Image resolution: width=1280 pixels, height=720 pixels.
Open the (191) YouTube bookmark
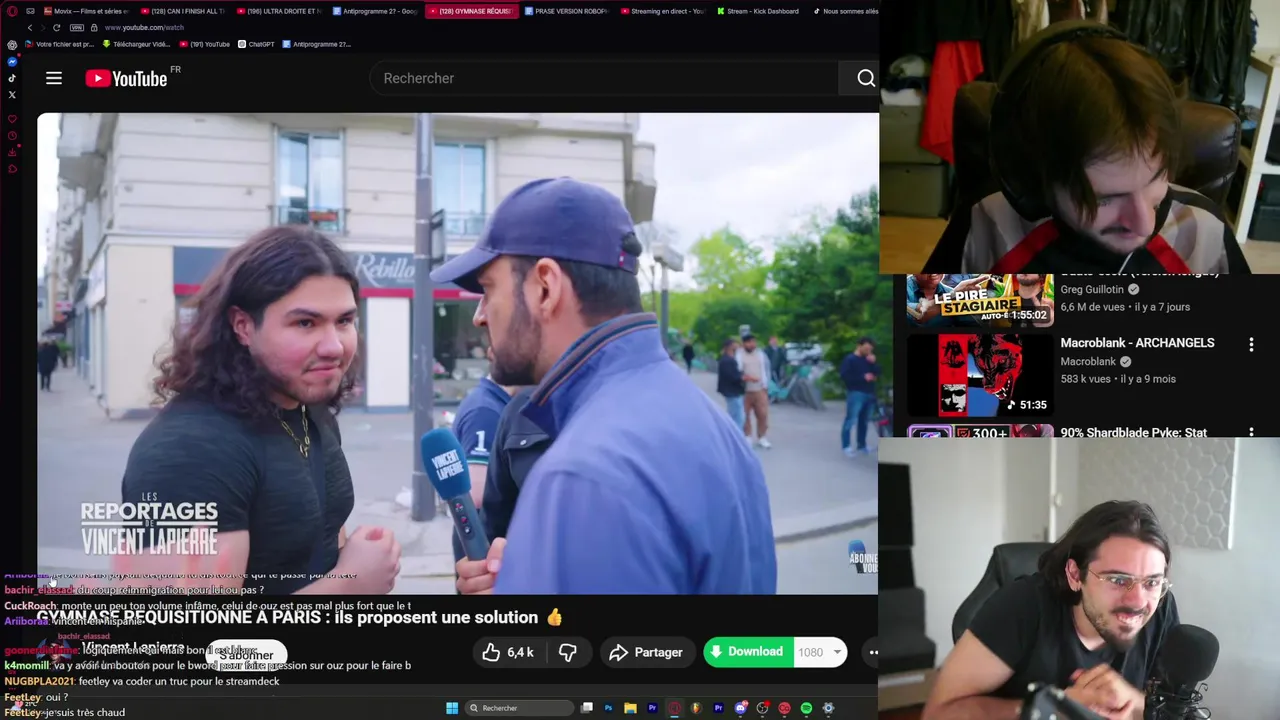coord(205,44)
